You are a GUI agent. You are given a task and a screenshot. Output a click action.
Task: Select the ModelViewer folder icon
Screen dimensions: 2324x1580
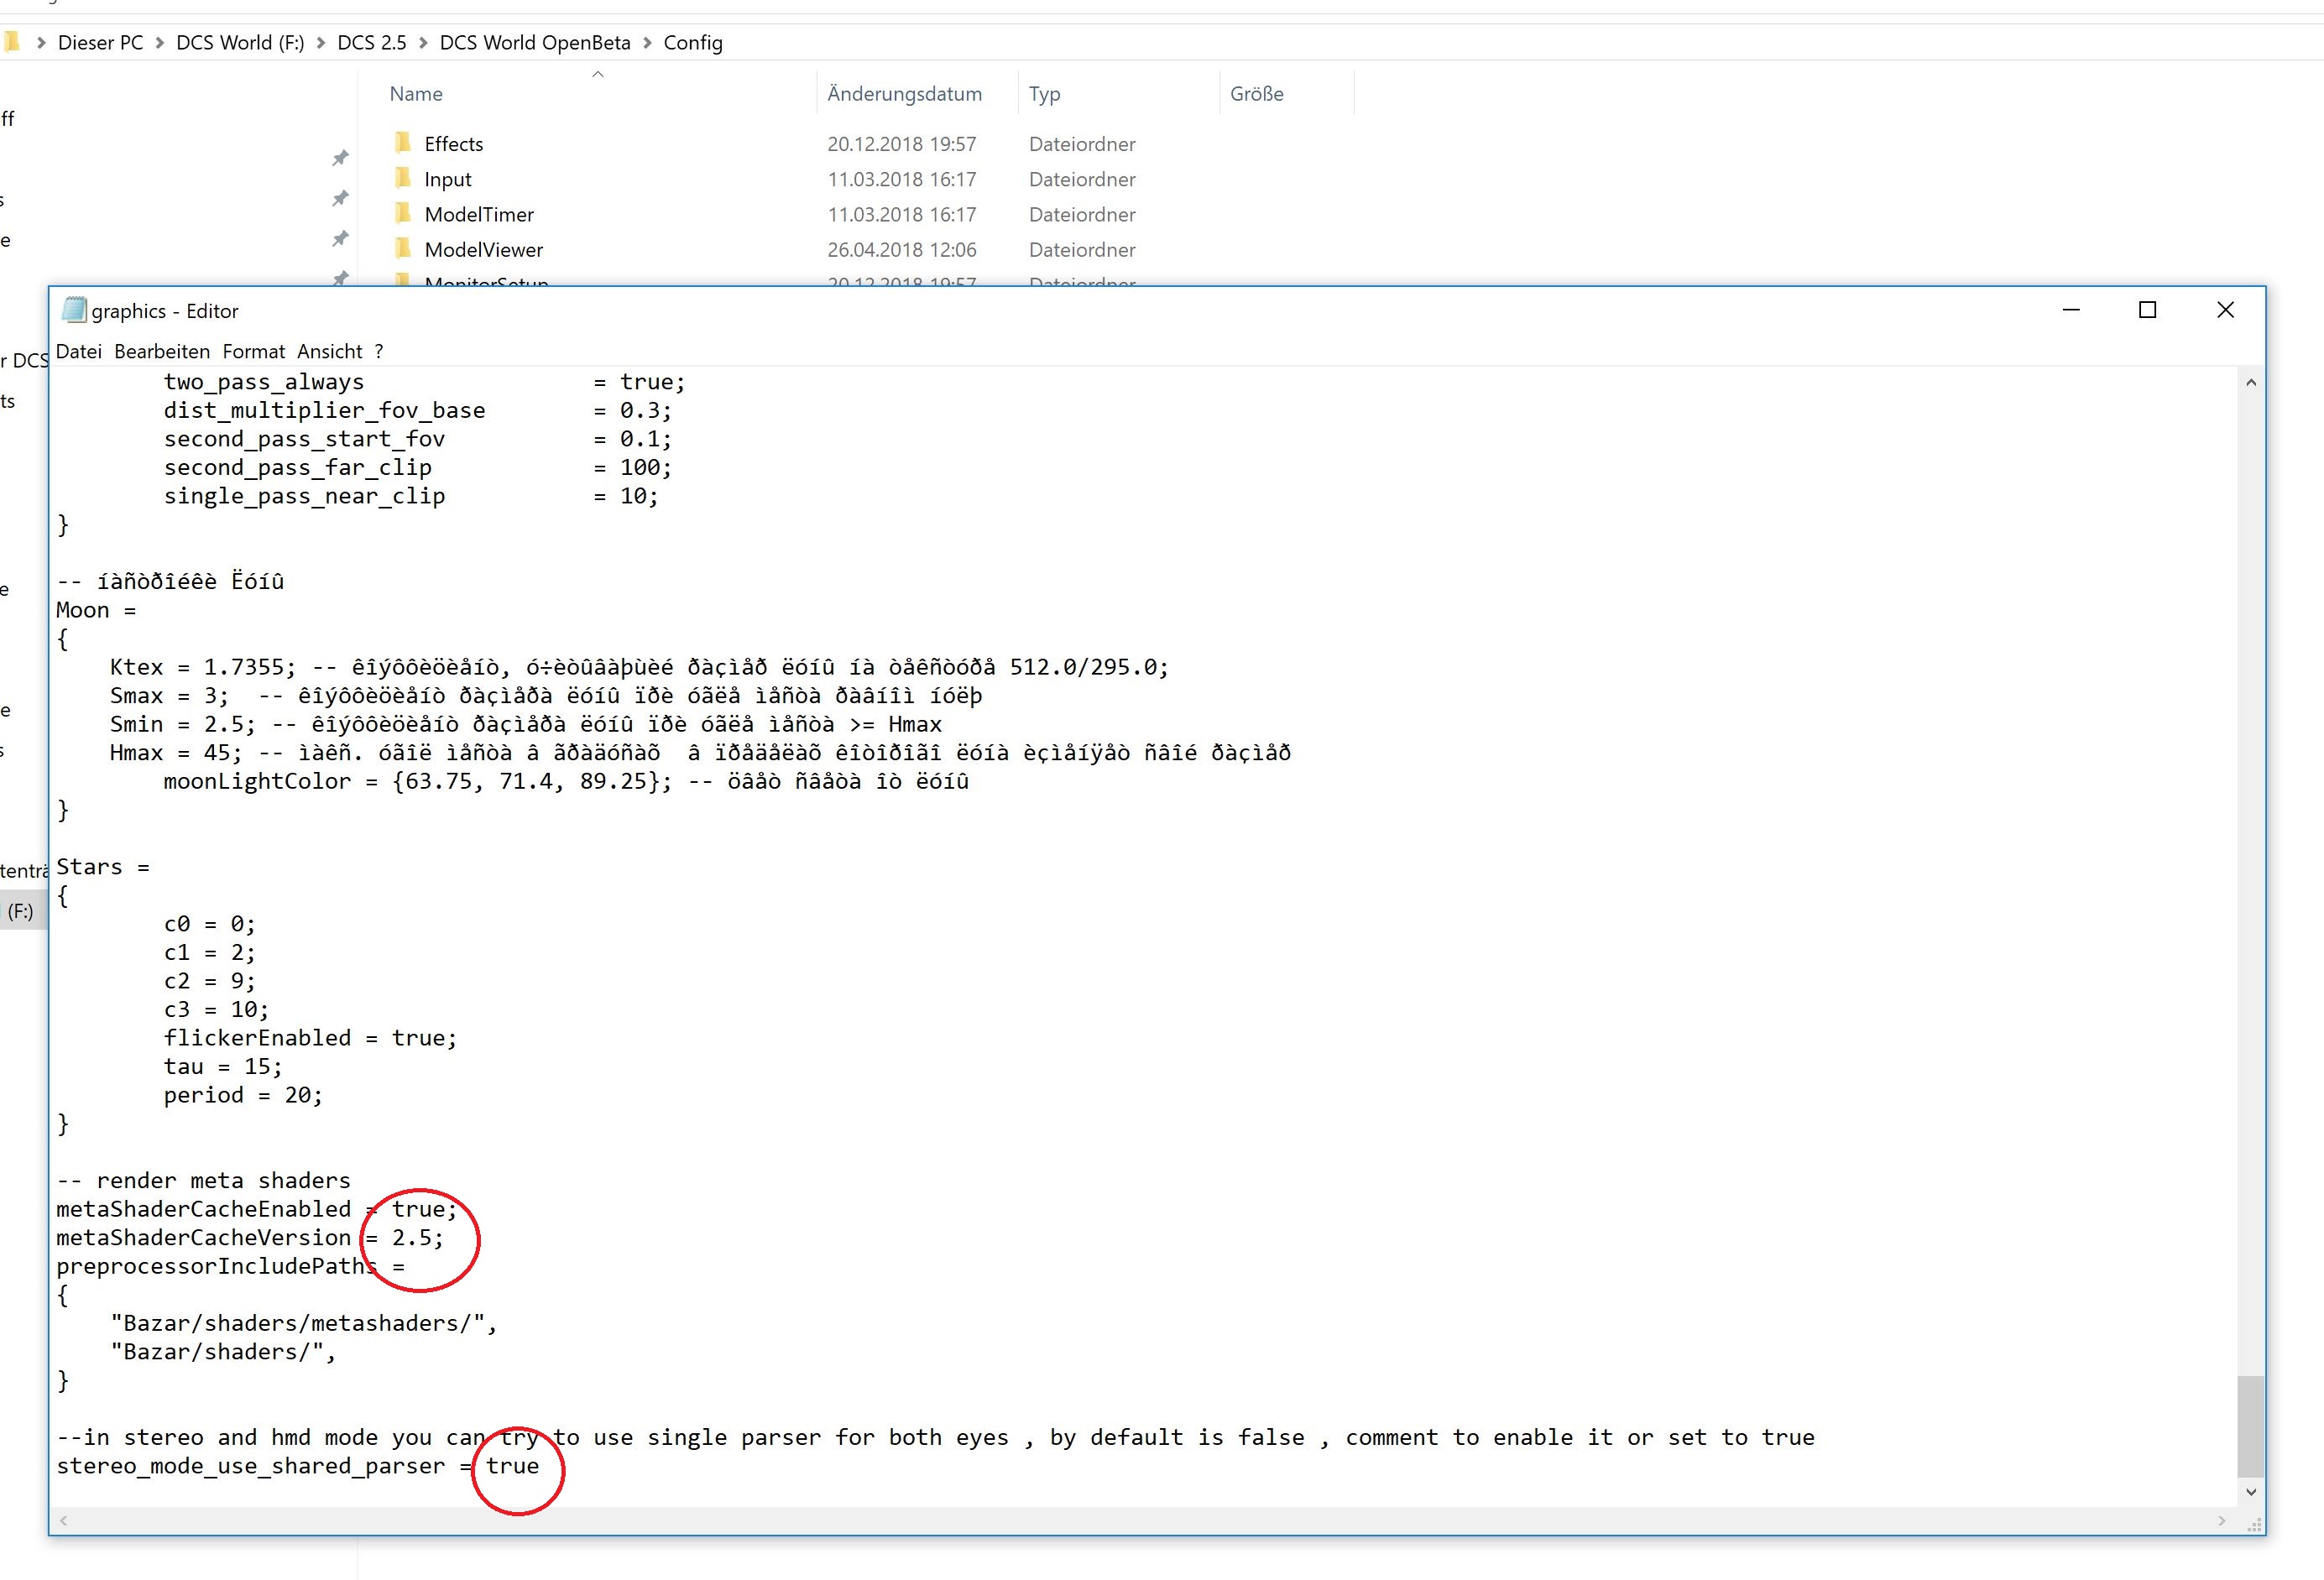pyautogui.click(x=403, y=248)
